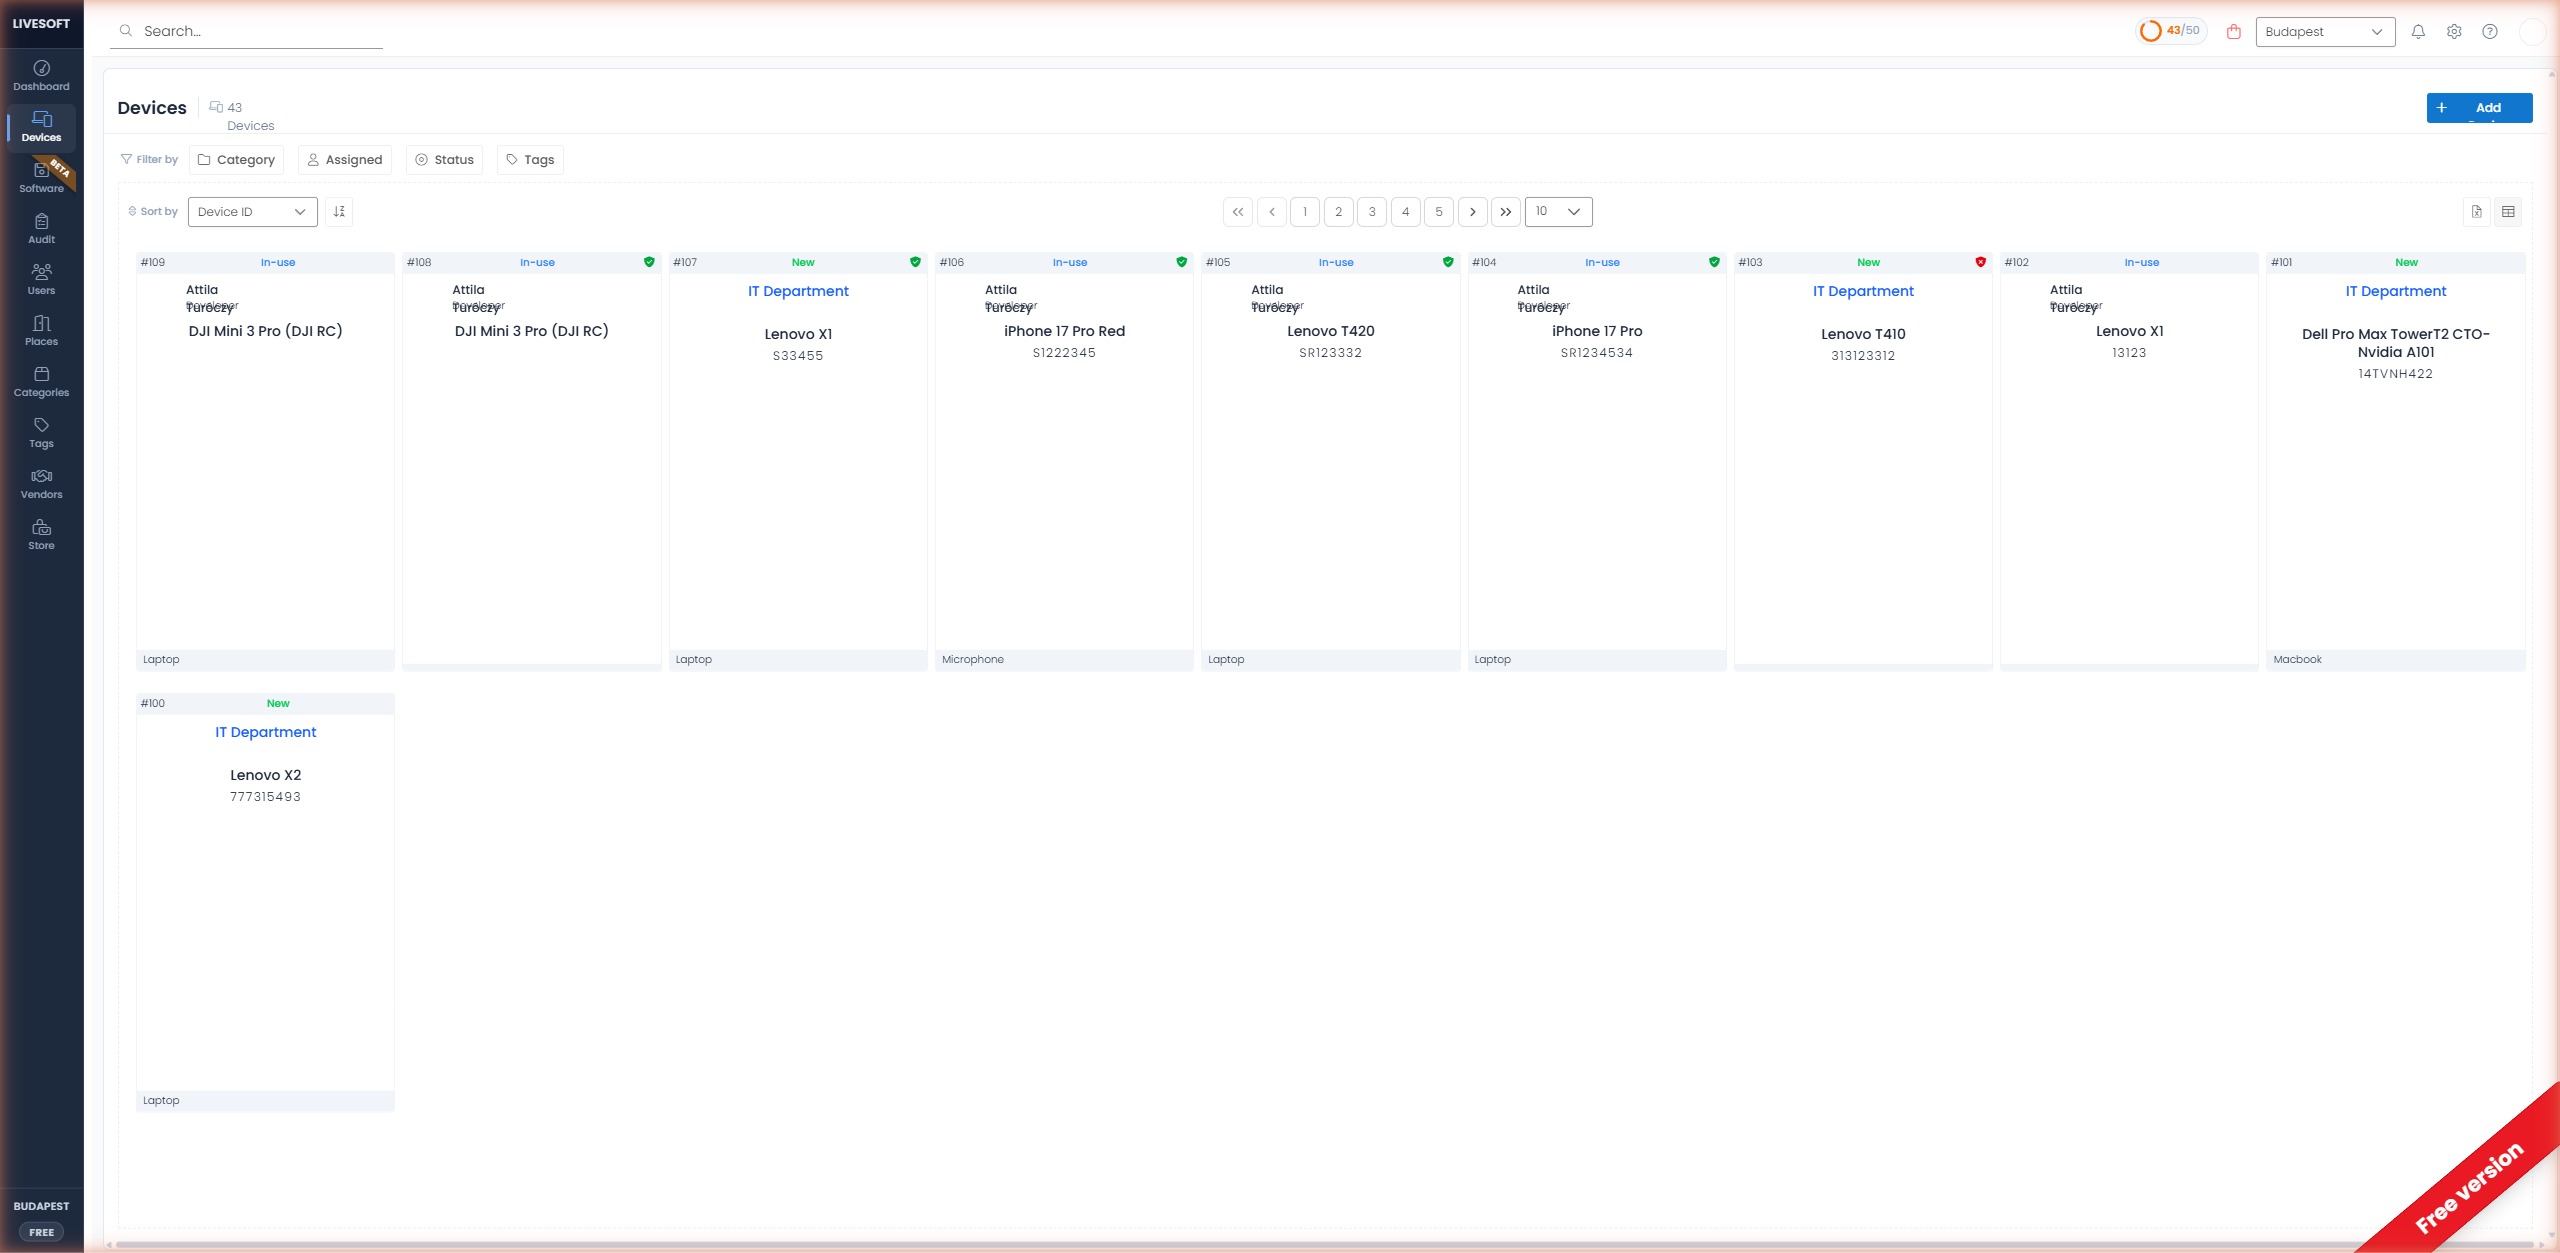Click the shopping bag icon in the header
2560x1253 pixels.
[x=2233, y=31]
